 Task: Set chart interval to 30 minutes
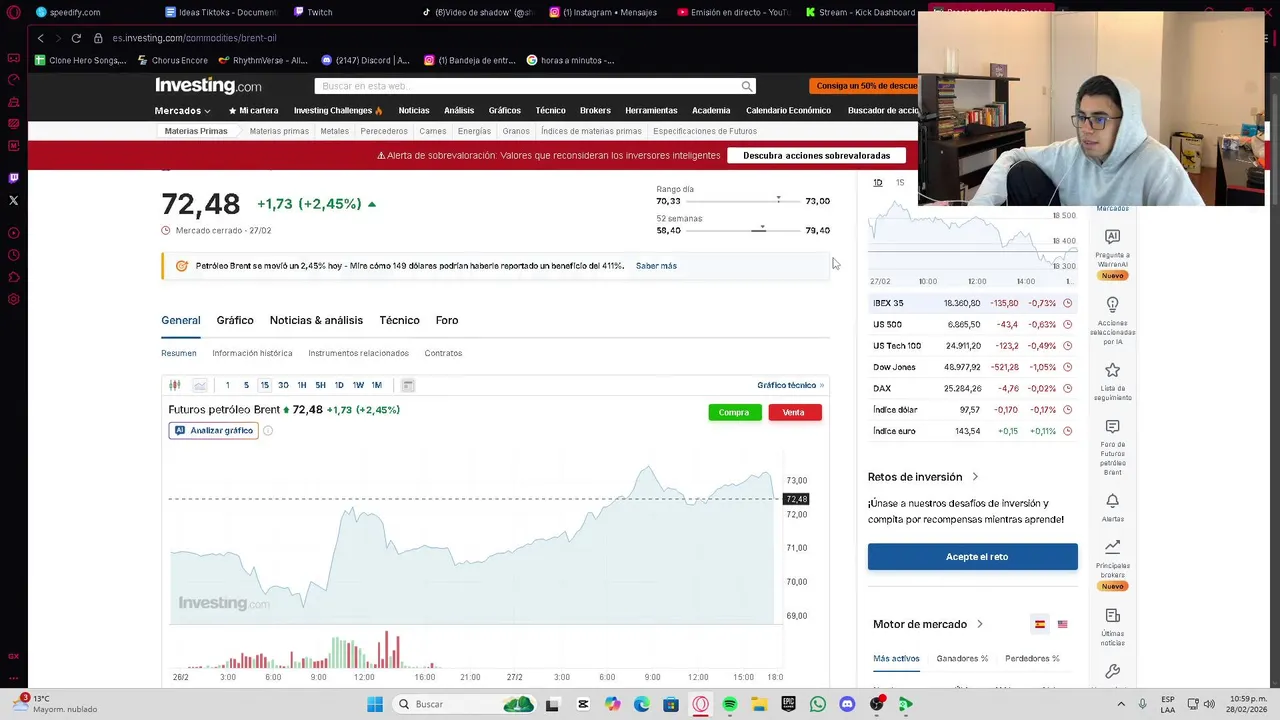[283, 385]
